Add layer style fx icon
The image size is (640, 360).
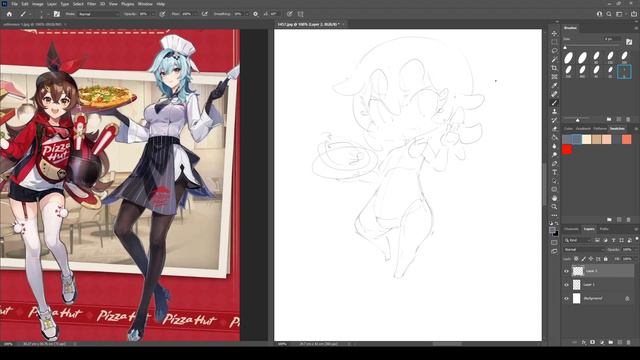[584, 342]
